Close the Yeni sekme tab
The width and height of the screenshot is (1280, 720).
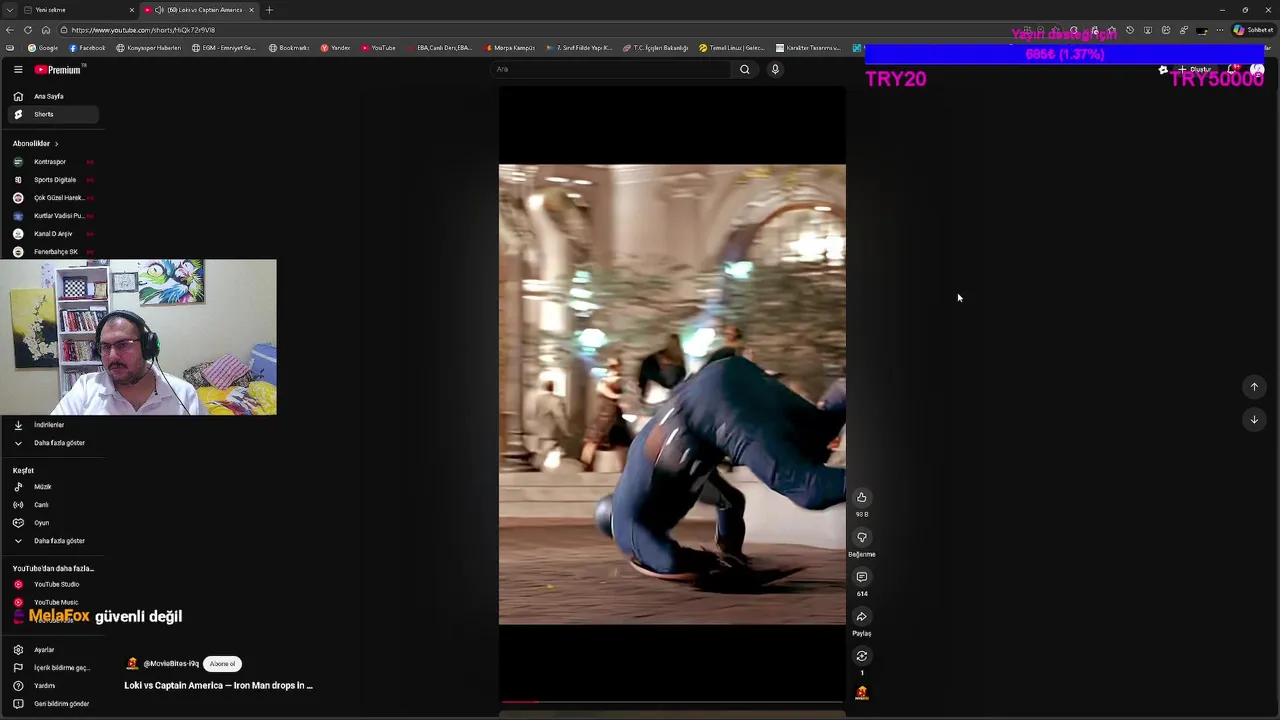(131, 10)
